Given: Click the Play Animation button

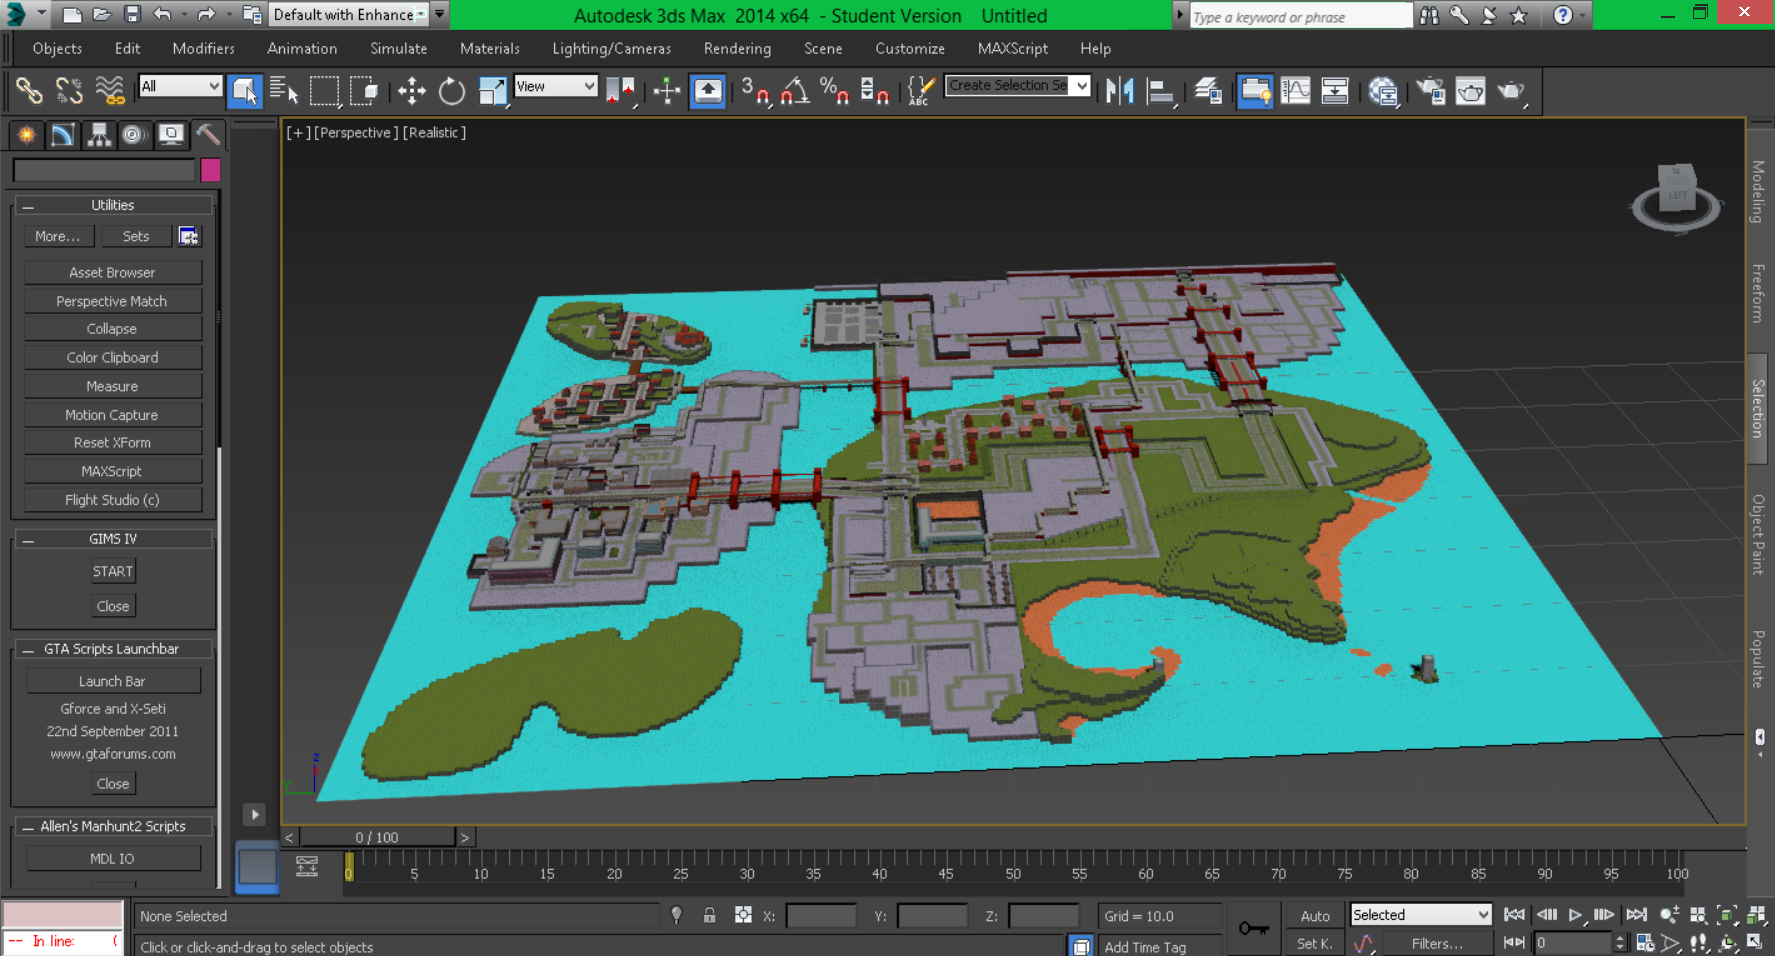Looking at the screenshot, I should pyautogui.click(x=1575, y=915).
